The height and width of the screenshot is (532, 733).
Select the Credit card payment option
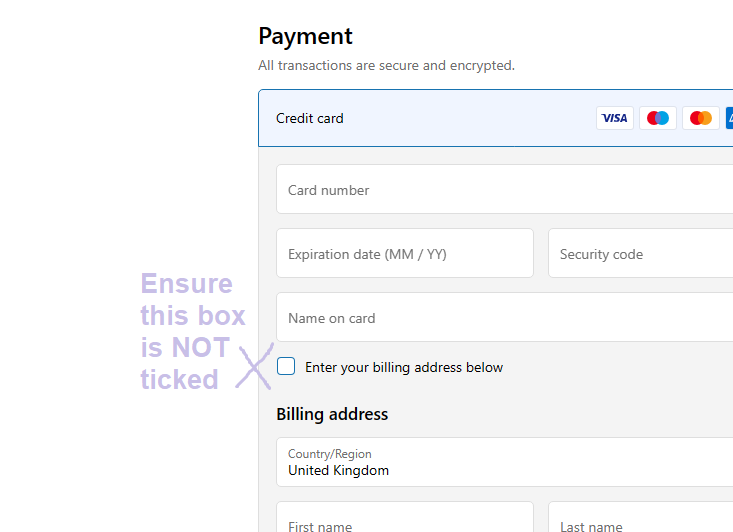click(310, 118)
